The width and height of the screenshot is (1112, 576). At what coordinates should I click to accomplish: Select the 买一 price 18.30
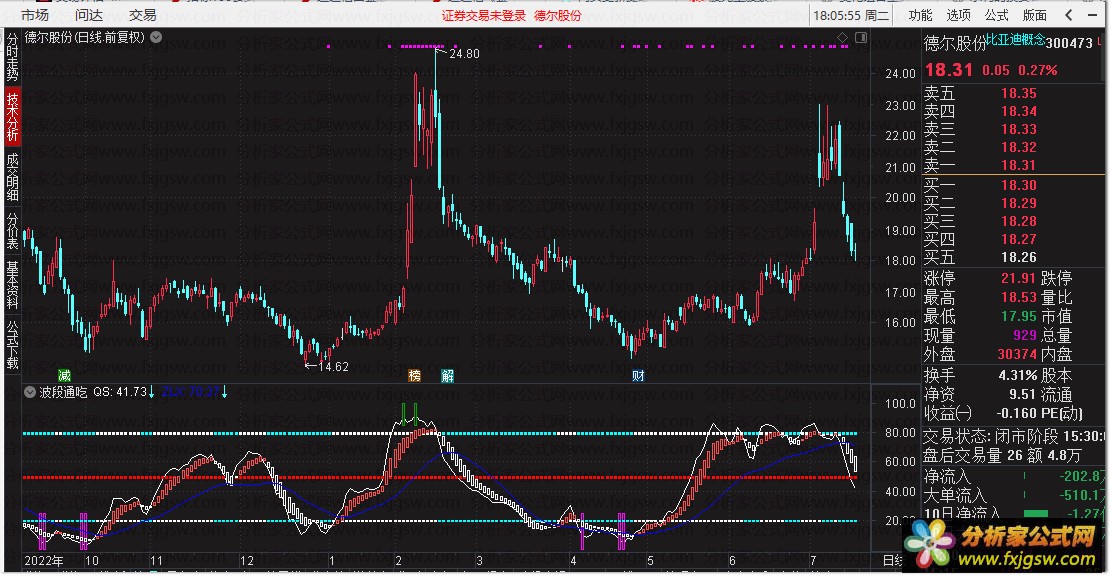[1018, 185]
